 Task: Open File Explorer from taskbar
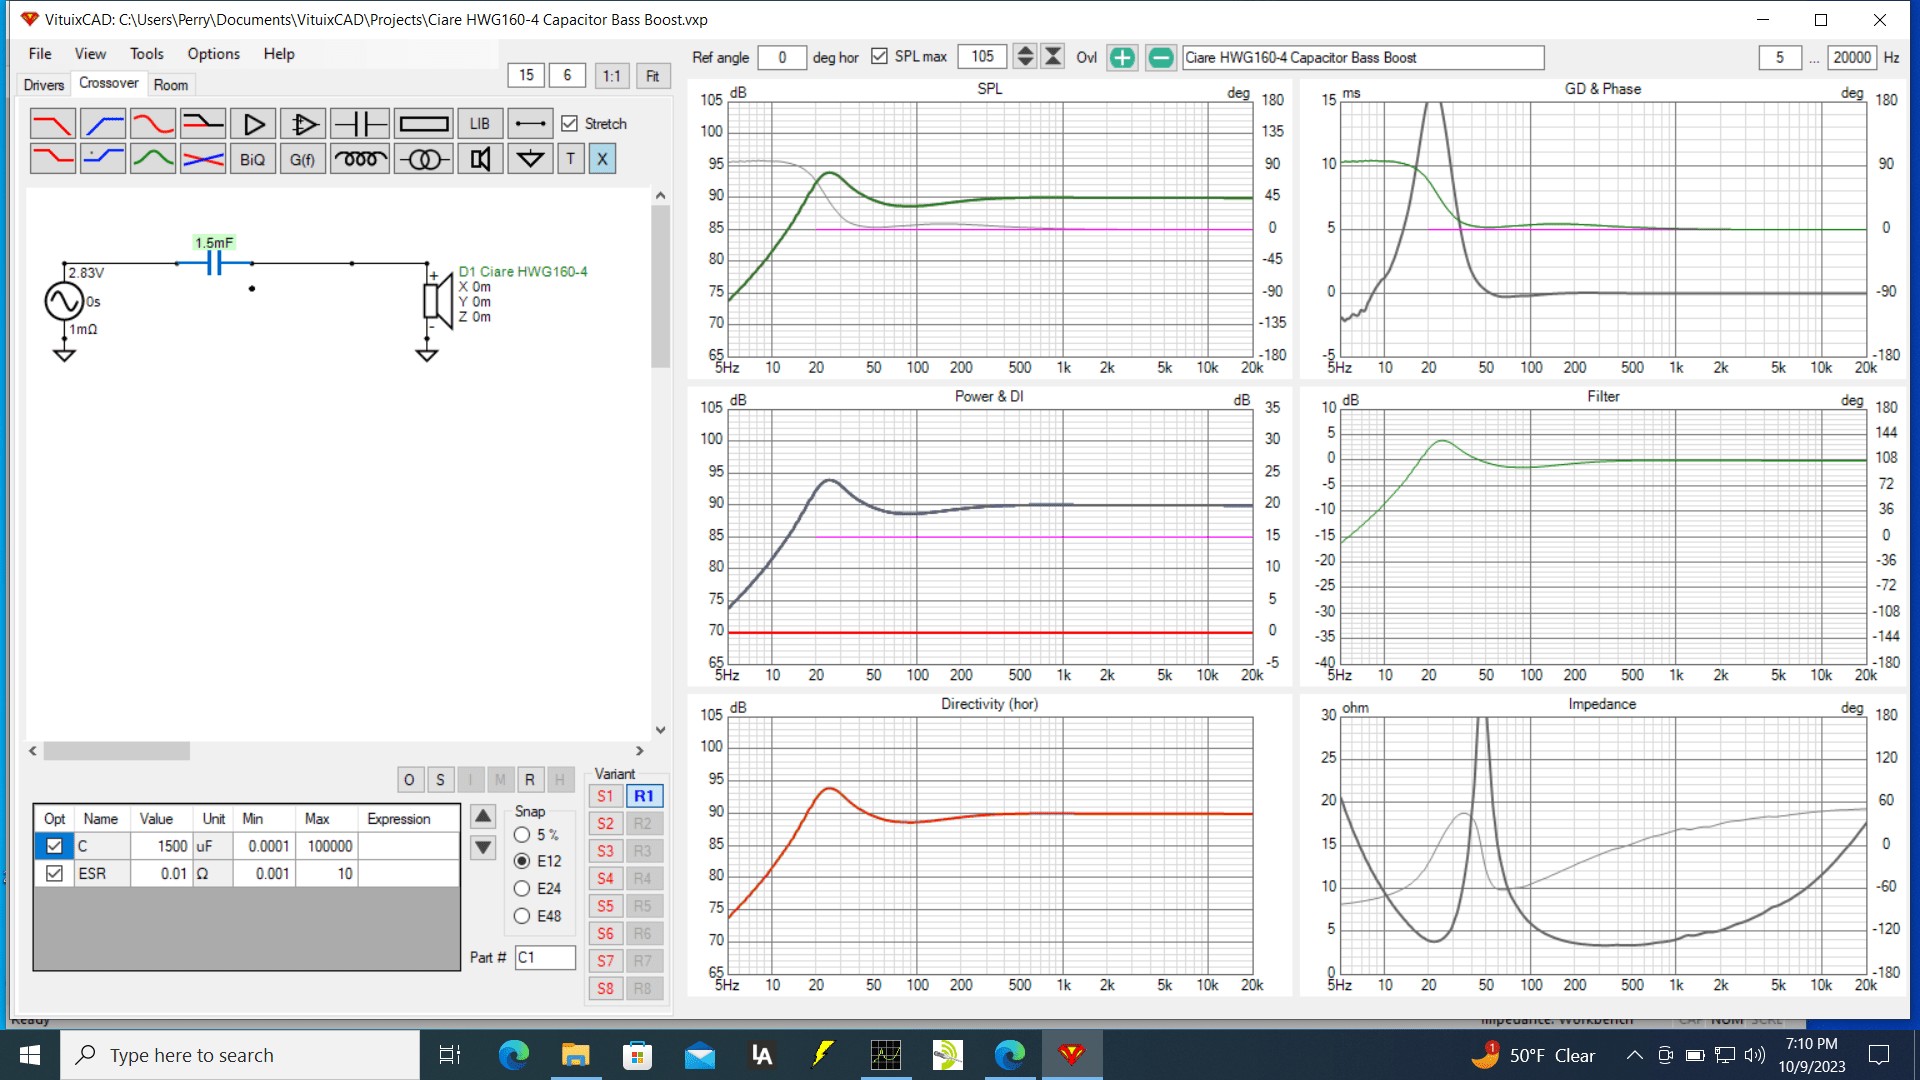(x=575, y=1055)
